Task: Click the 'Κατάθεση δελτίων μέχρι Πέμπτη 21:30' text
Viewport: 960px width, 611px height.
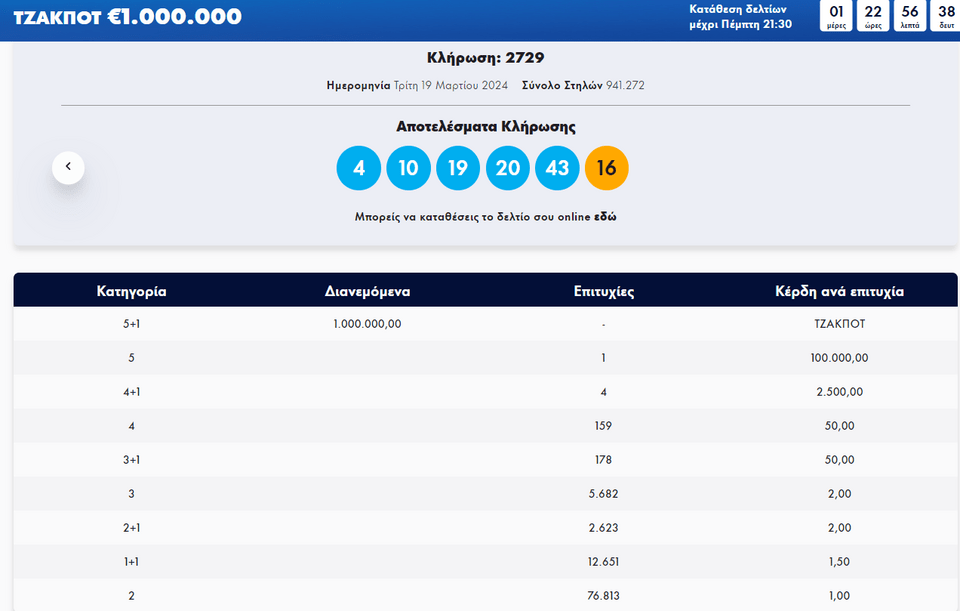Action: pyautogui.click(x=740, y=17)
